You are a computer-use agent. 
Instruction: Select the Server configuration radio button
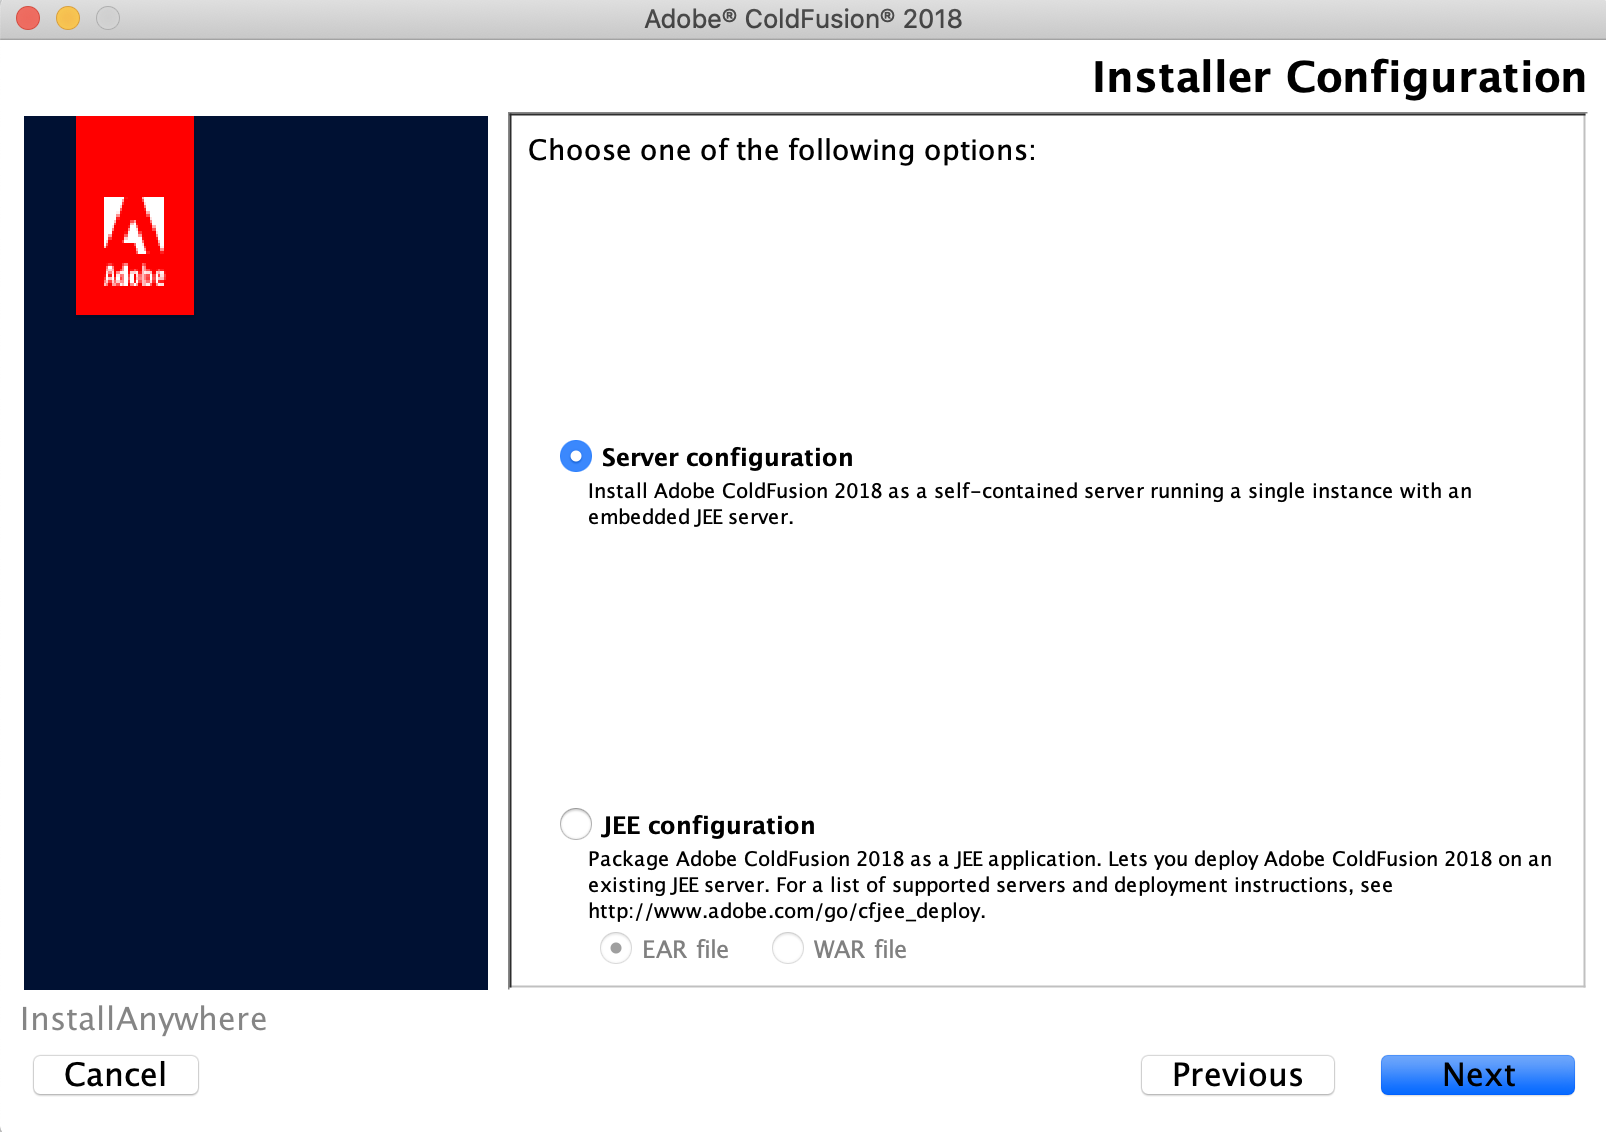coord(575,456)
